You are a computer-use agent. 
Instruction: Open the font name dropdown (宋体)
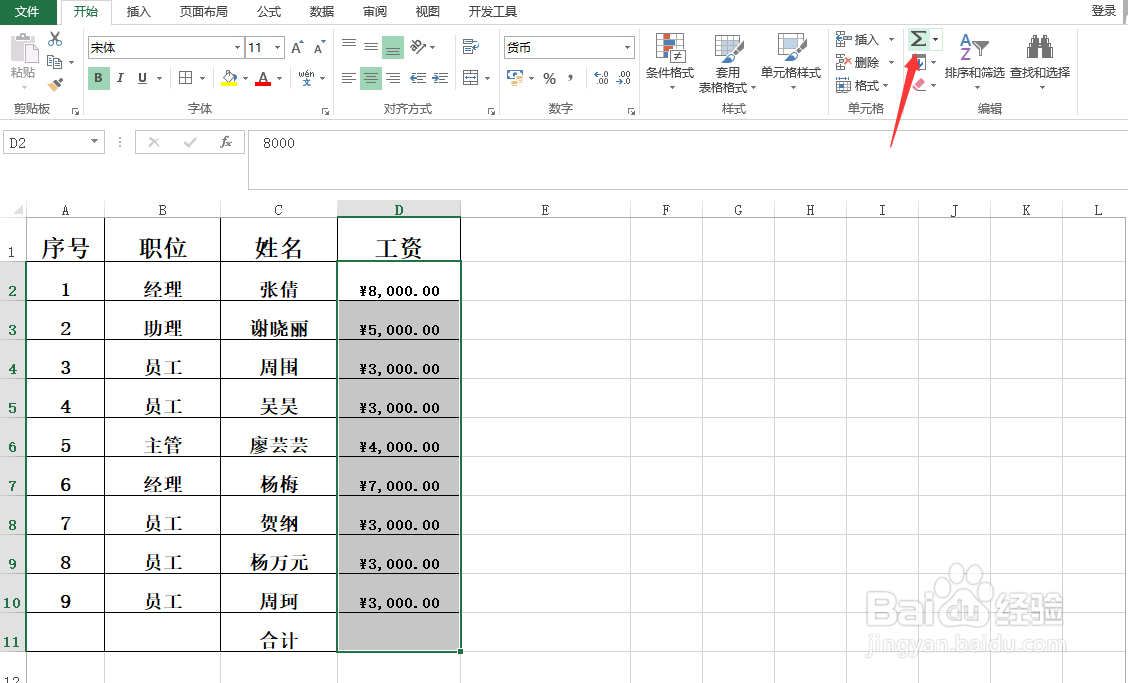[x=237, y=48]
